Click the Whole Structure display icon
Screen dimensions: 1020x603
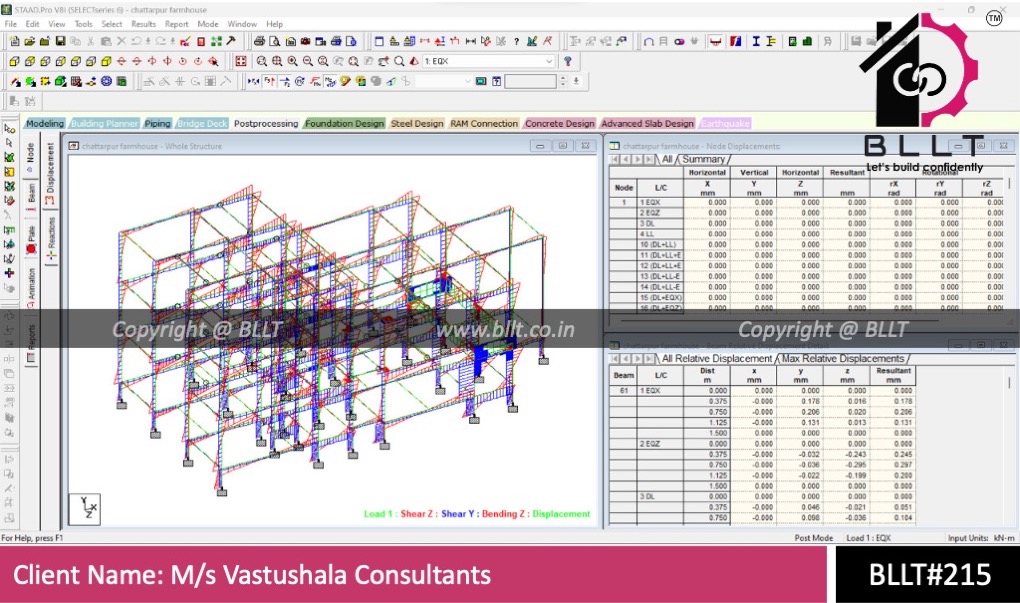tap(241, 61)
